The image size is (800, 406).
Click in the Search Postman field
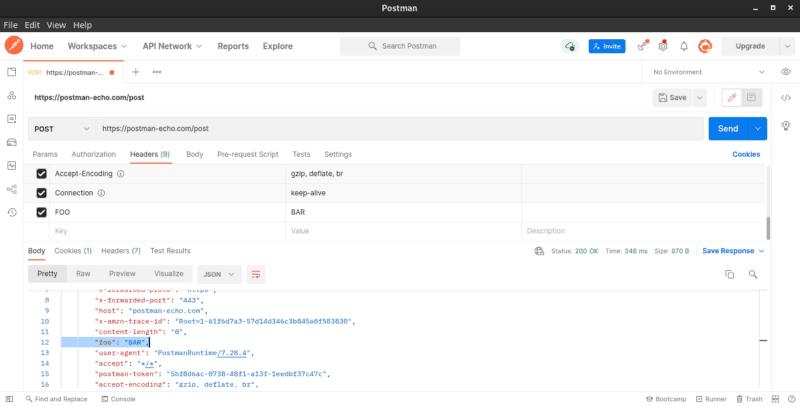coord(400,46)
